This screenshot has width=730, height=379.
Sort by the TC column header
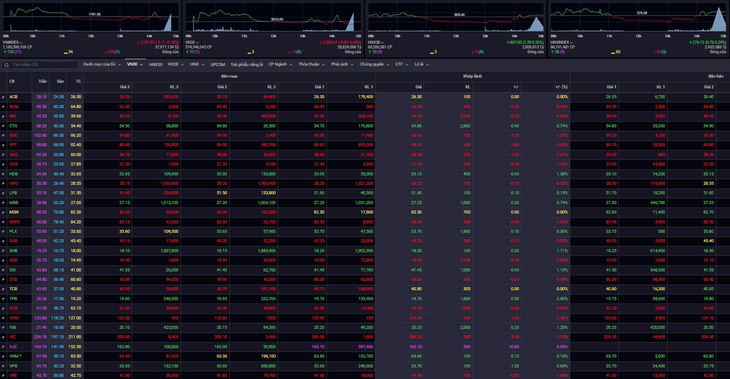click(78, 81)
